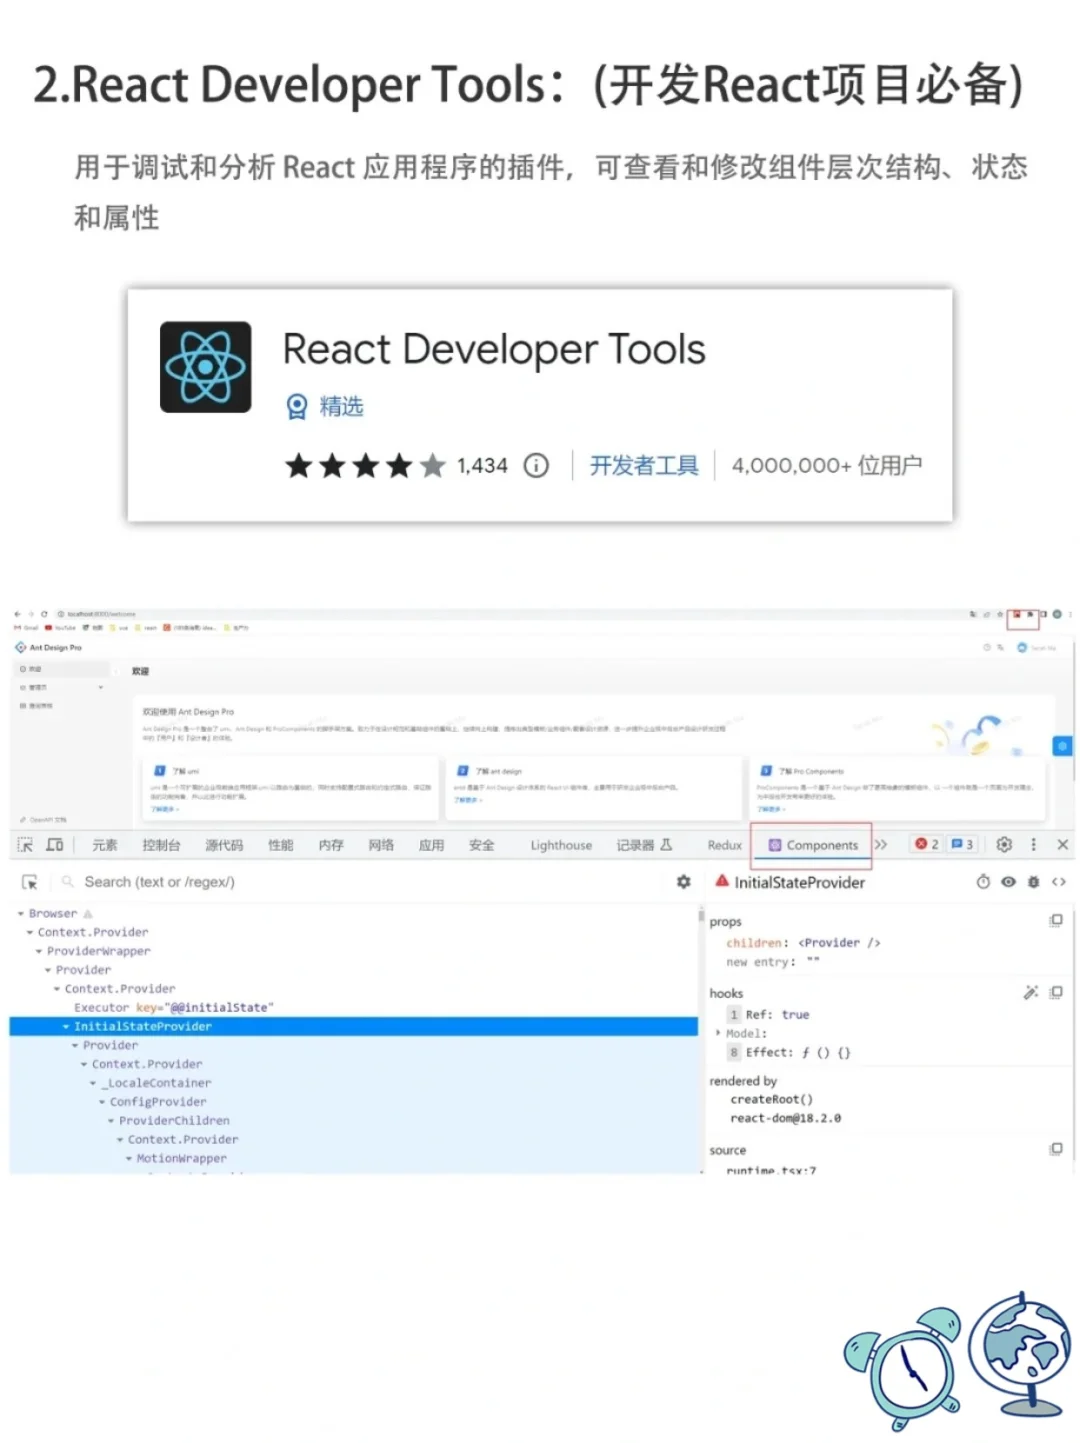Click the warning icon beside InitialStateProvider

coord(721,881)
